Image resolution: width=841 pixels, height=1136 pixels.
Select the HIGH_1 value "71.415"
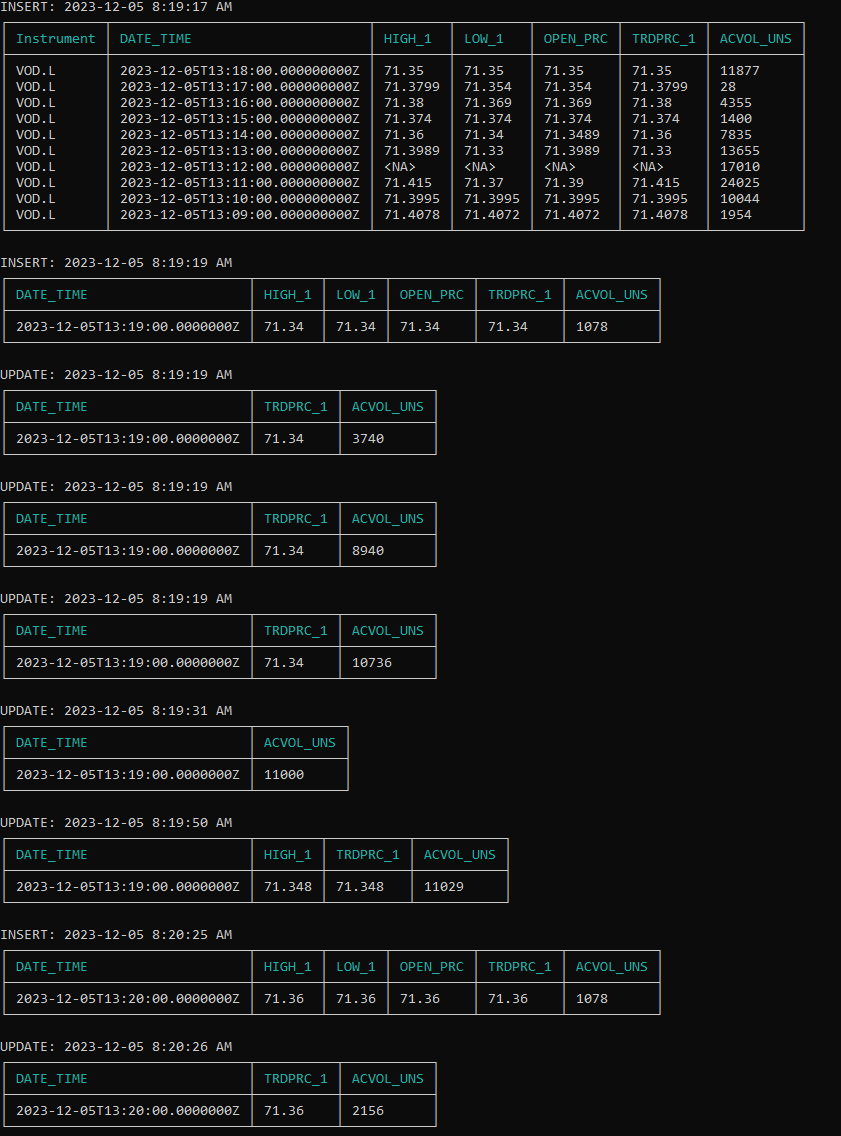(408, 183)
